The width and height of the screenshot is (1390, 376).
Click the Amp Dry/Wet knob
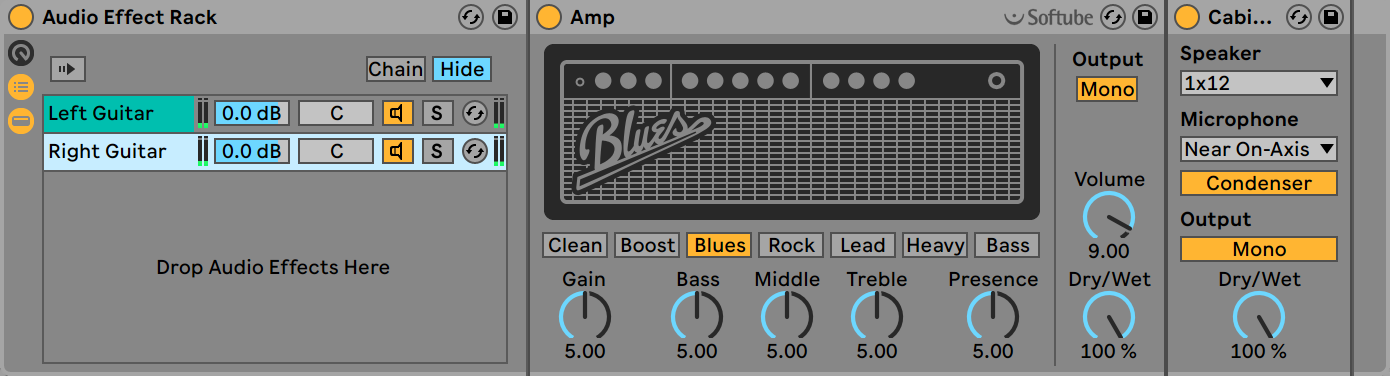[x=1108, y=316]
